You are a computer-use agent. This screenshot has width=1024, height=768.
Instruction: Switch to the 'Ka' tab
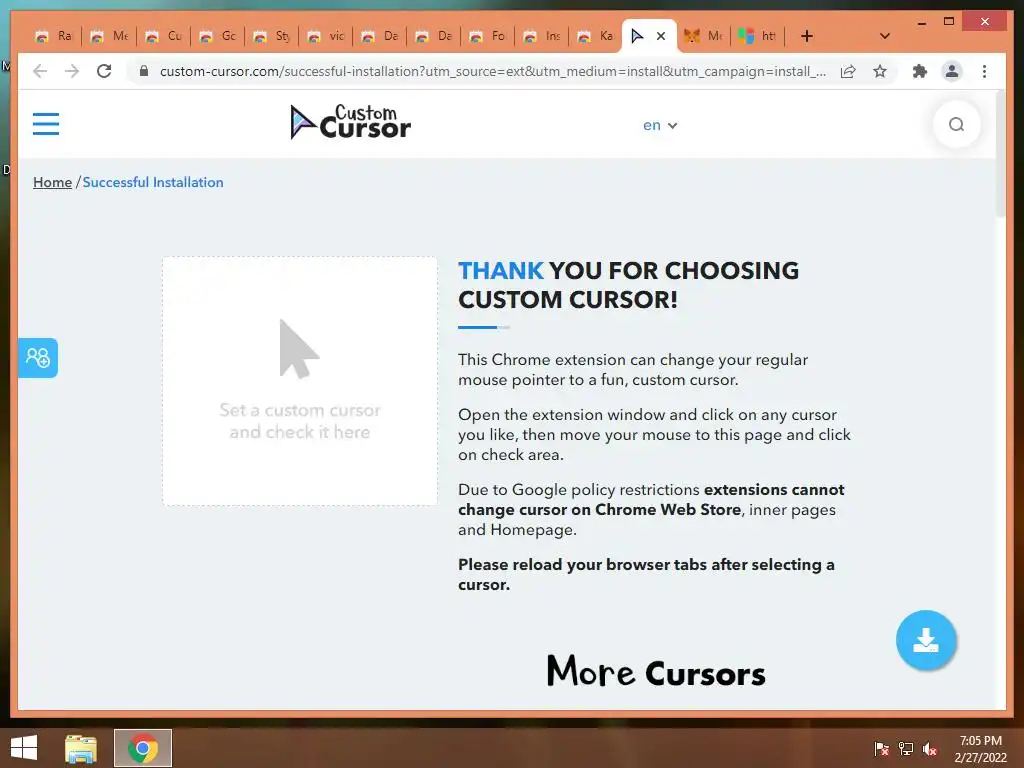596,36
